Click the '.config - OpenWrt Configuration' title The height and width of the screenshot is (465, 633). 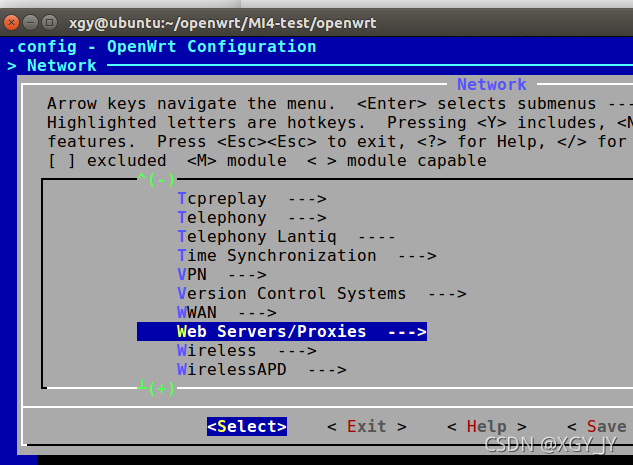(162, 47)
